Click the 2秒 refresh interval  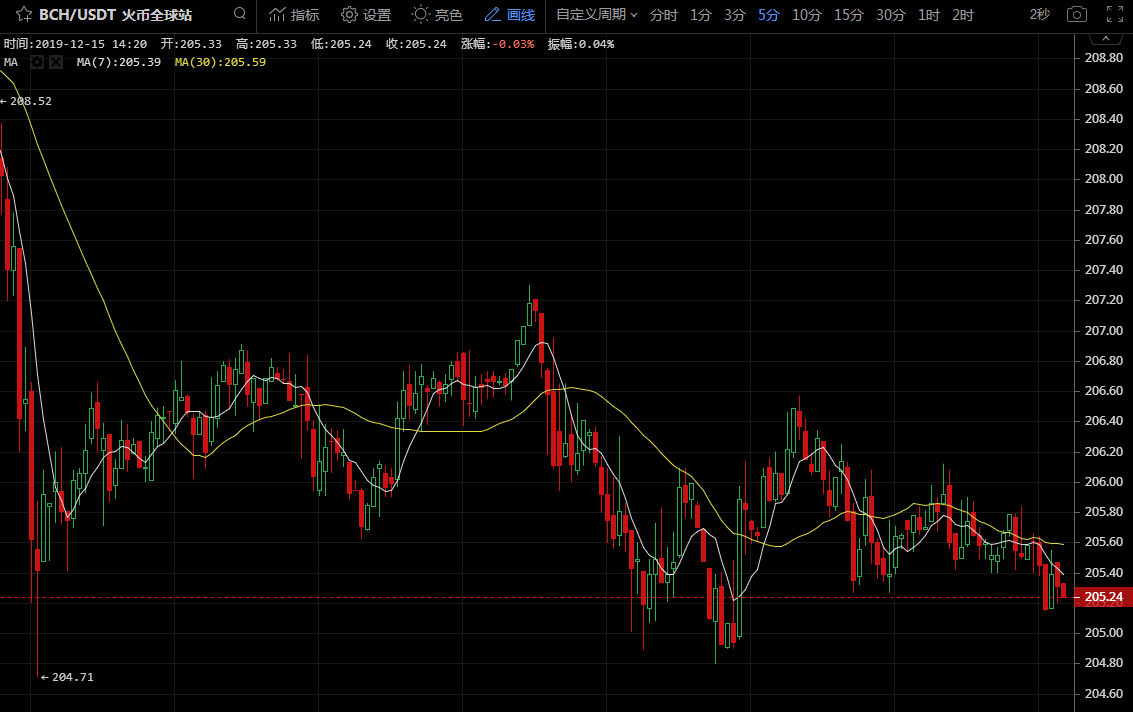[1040, 14]
